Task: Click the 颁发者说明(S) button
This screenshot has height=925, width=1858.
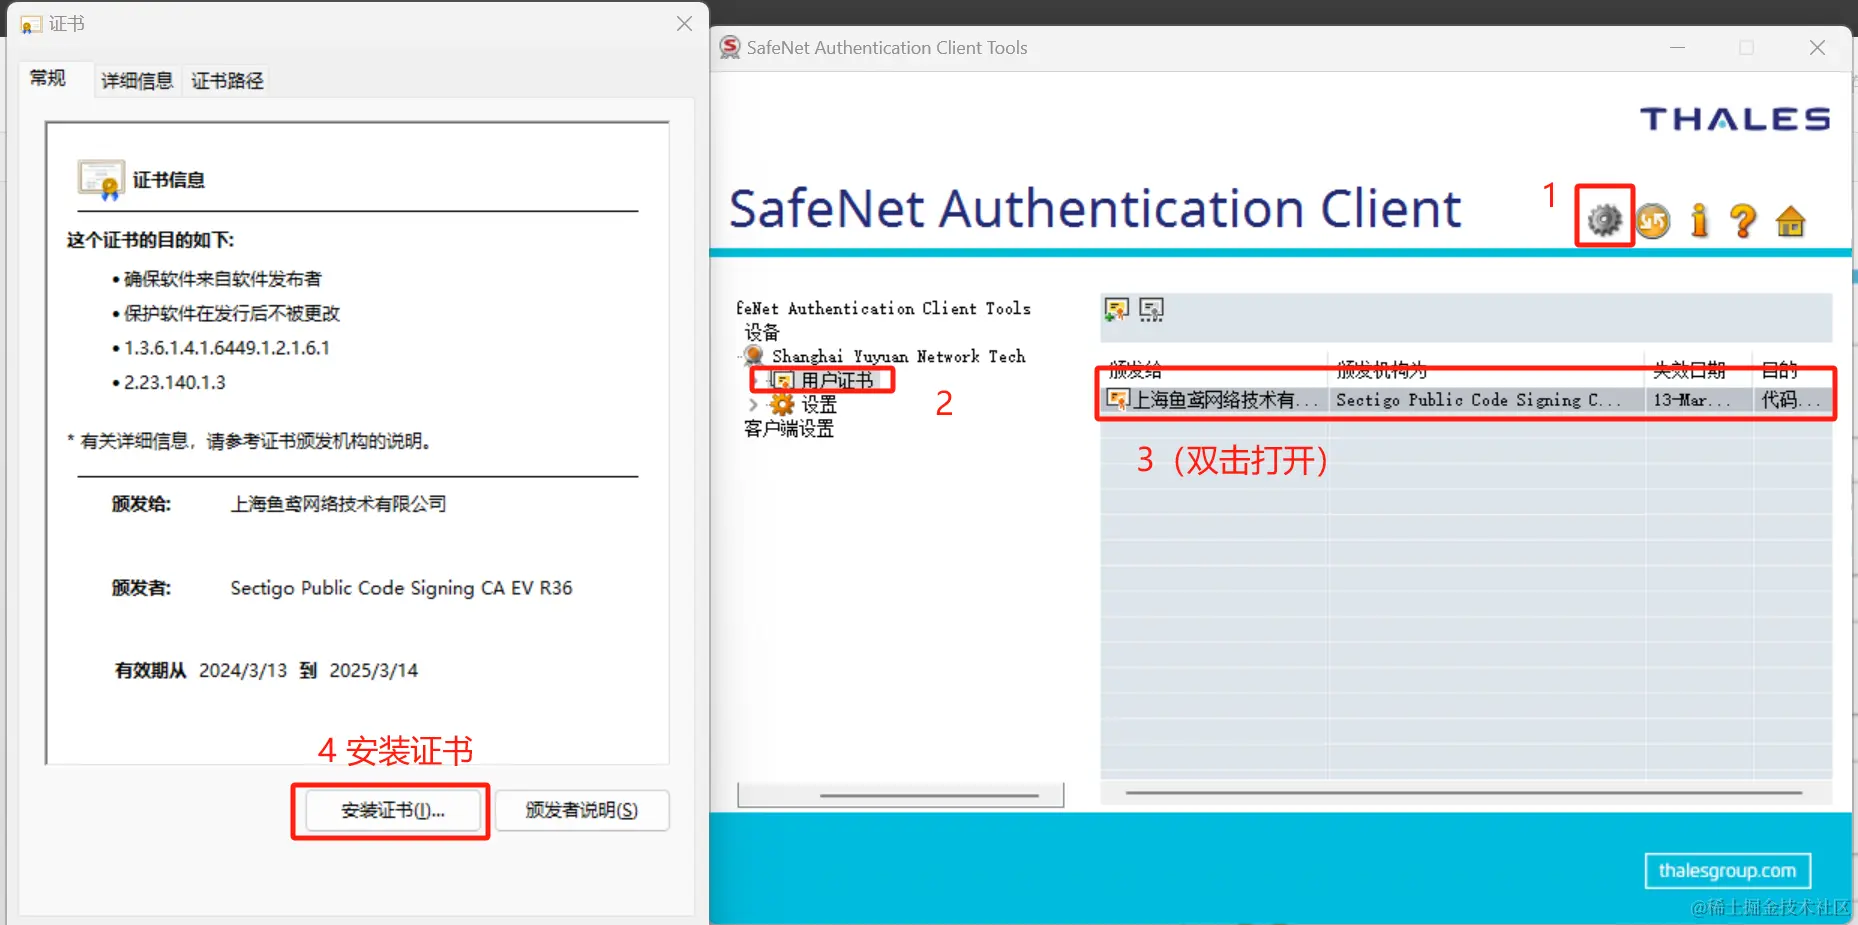Action: pos(582,810)
